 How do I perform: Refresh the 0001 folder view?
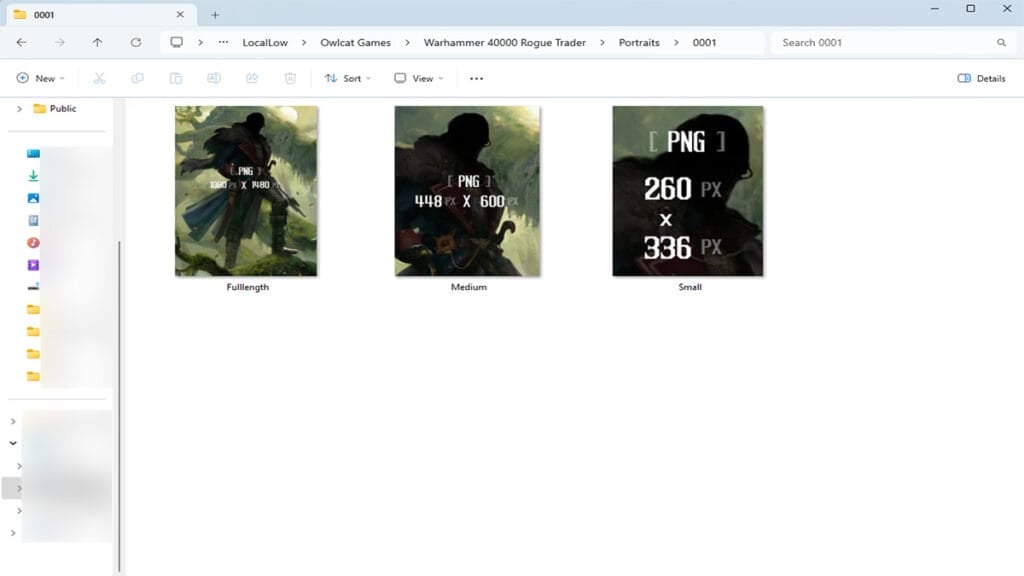pos(135,42)
